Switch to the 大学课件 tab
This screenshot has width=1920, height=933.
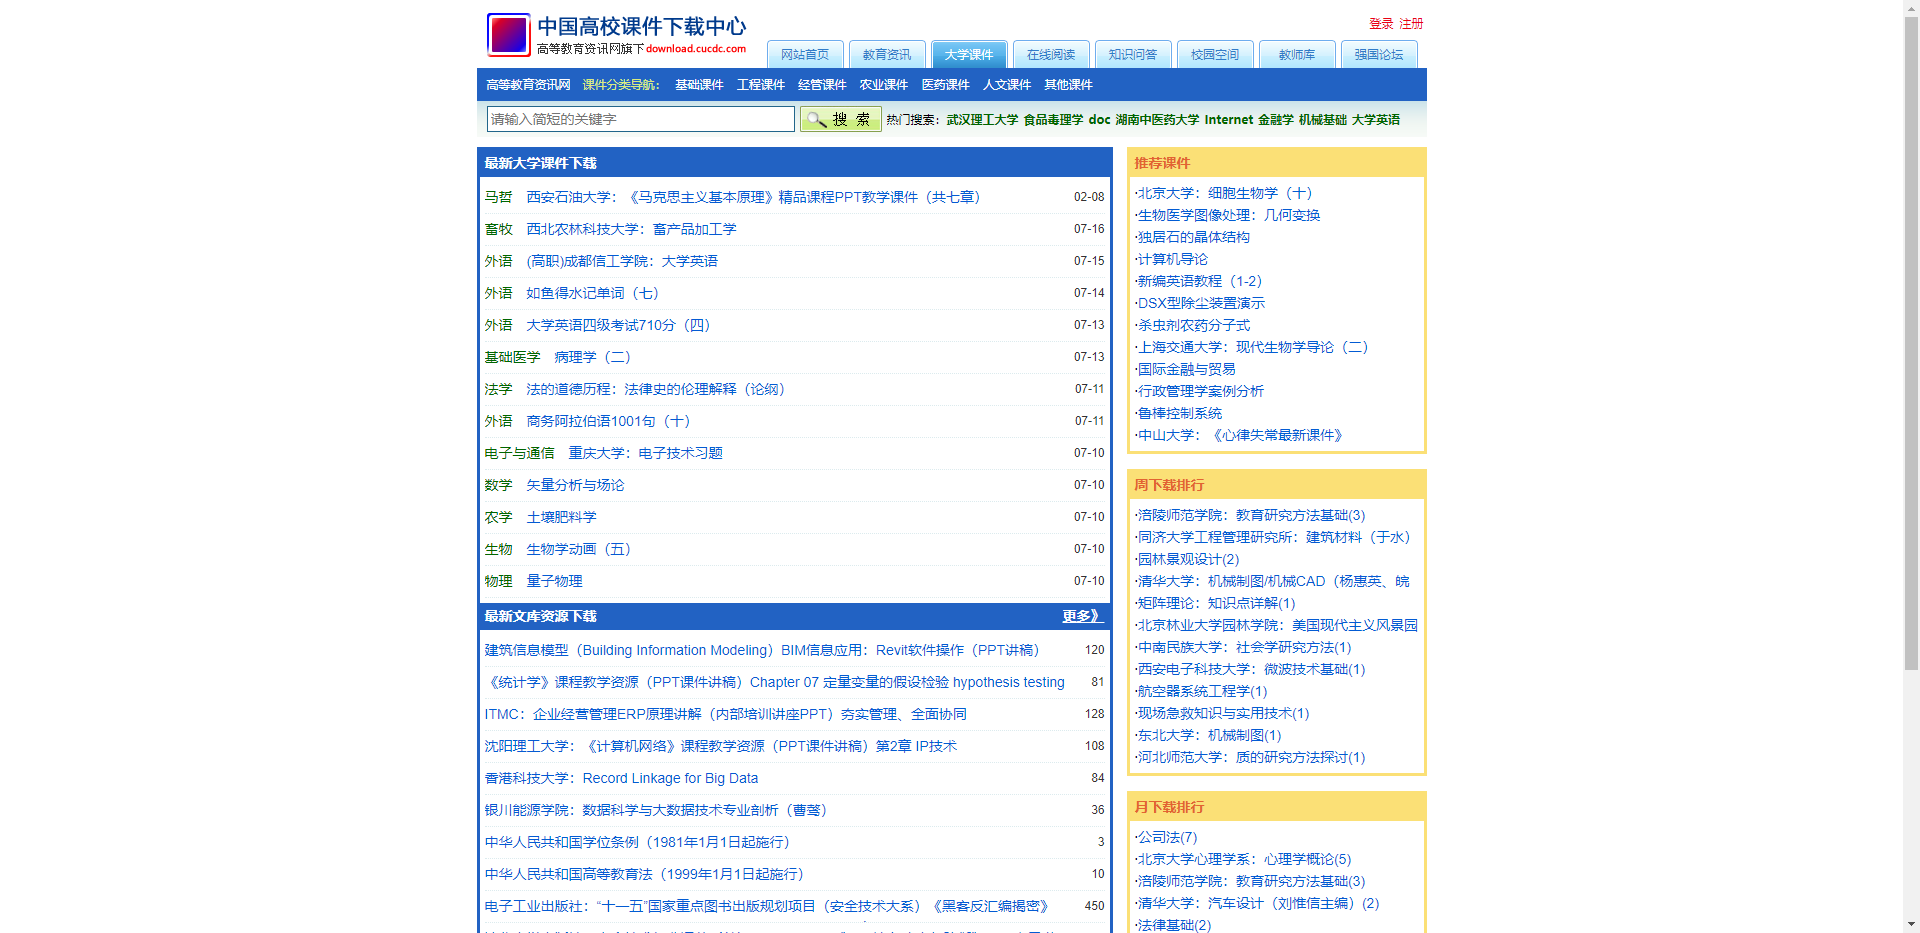pyautogui.click(x=968, y=55)
